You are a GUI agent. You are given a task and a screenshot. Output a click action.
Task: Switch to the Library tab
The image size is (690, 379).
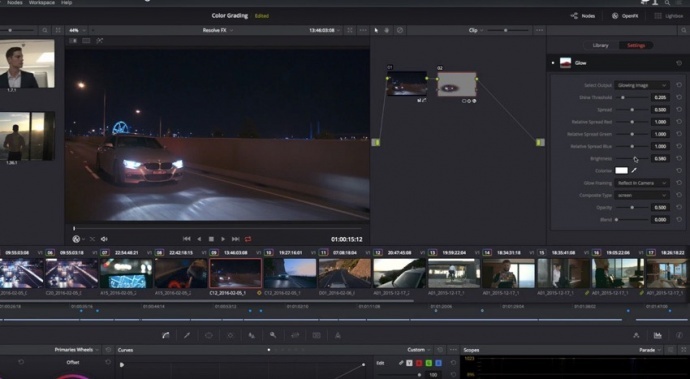pos(600,45)
